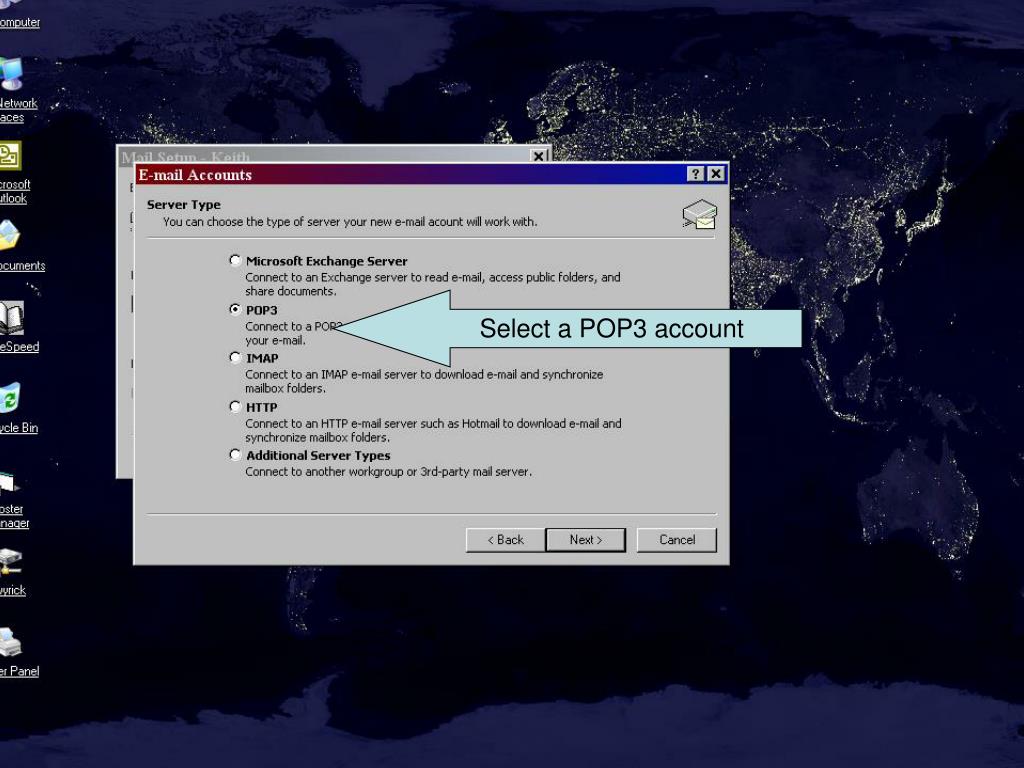The image size is (1024, 768).
Task: Open help with the question mark button
Action: pyautogui.click(x=696, y=174)
